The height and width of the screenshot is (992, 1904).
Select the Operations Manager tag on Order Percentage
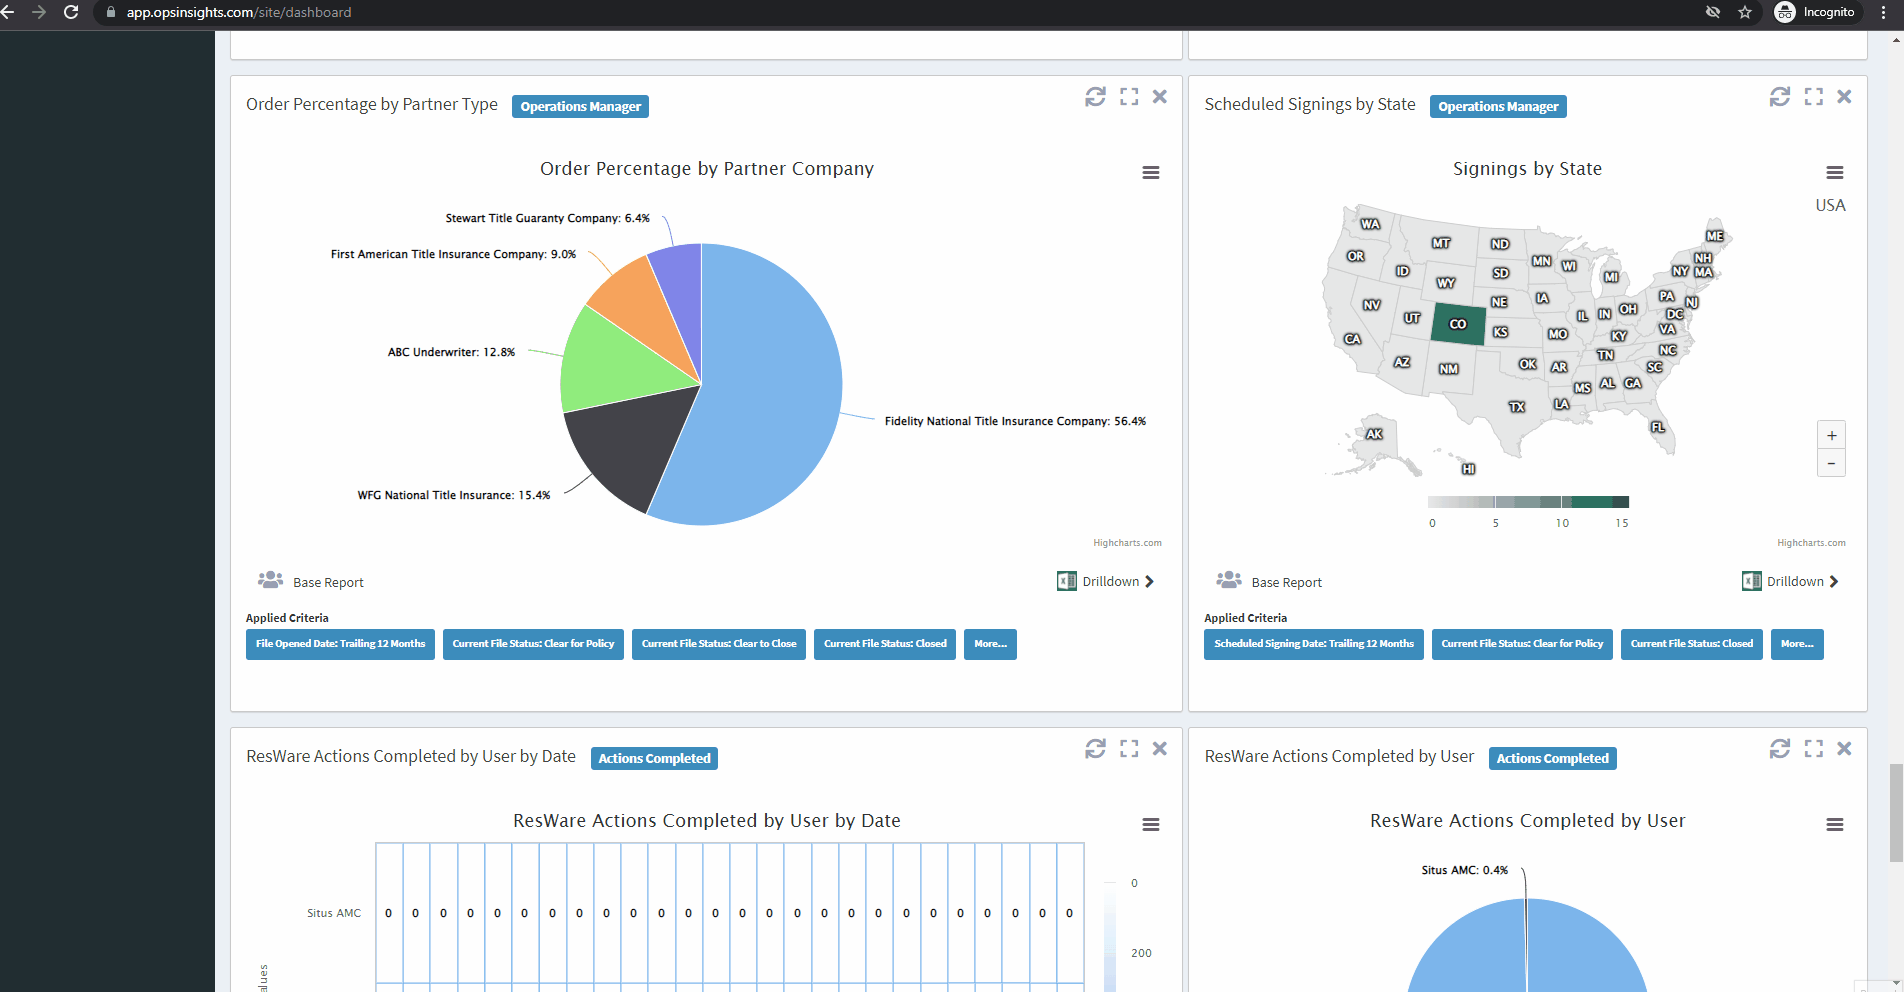[580, 107]
